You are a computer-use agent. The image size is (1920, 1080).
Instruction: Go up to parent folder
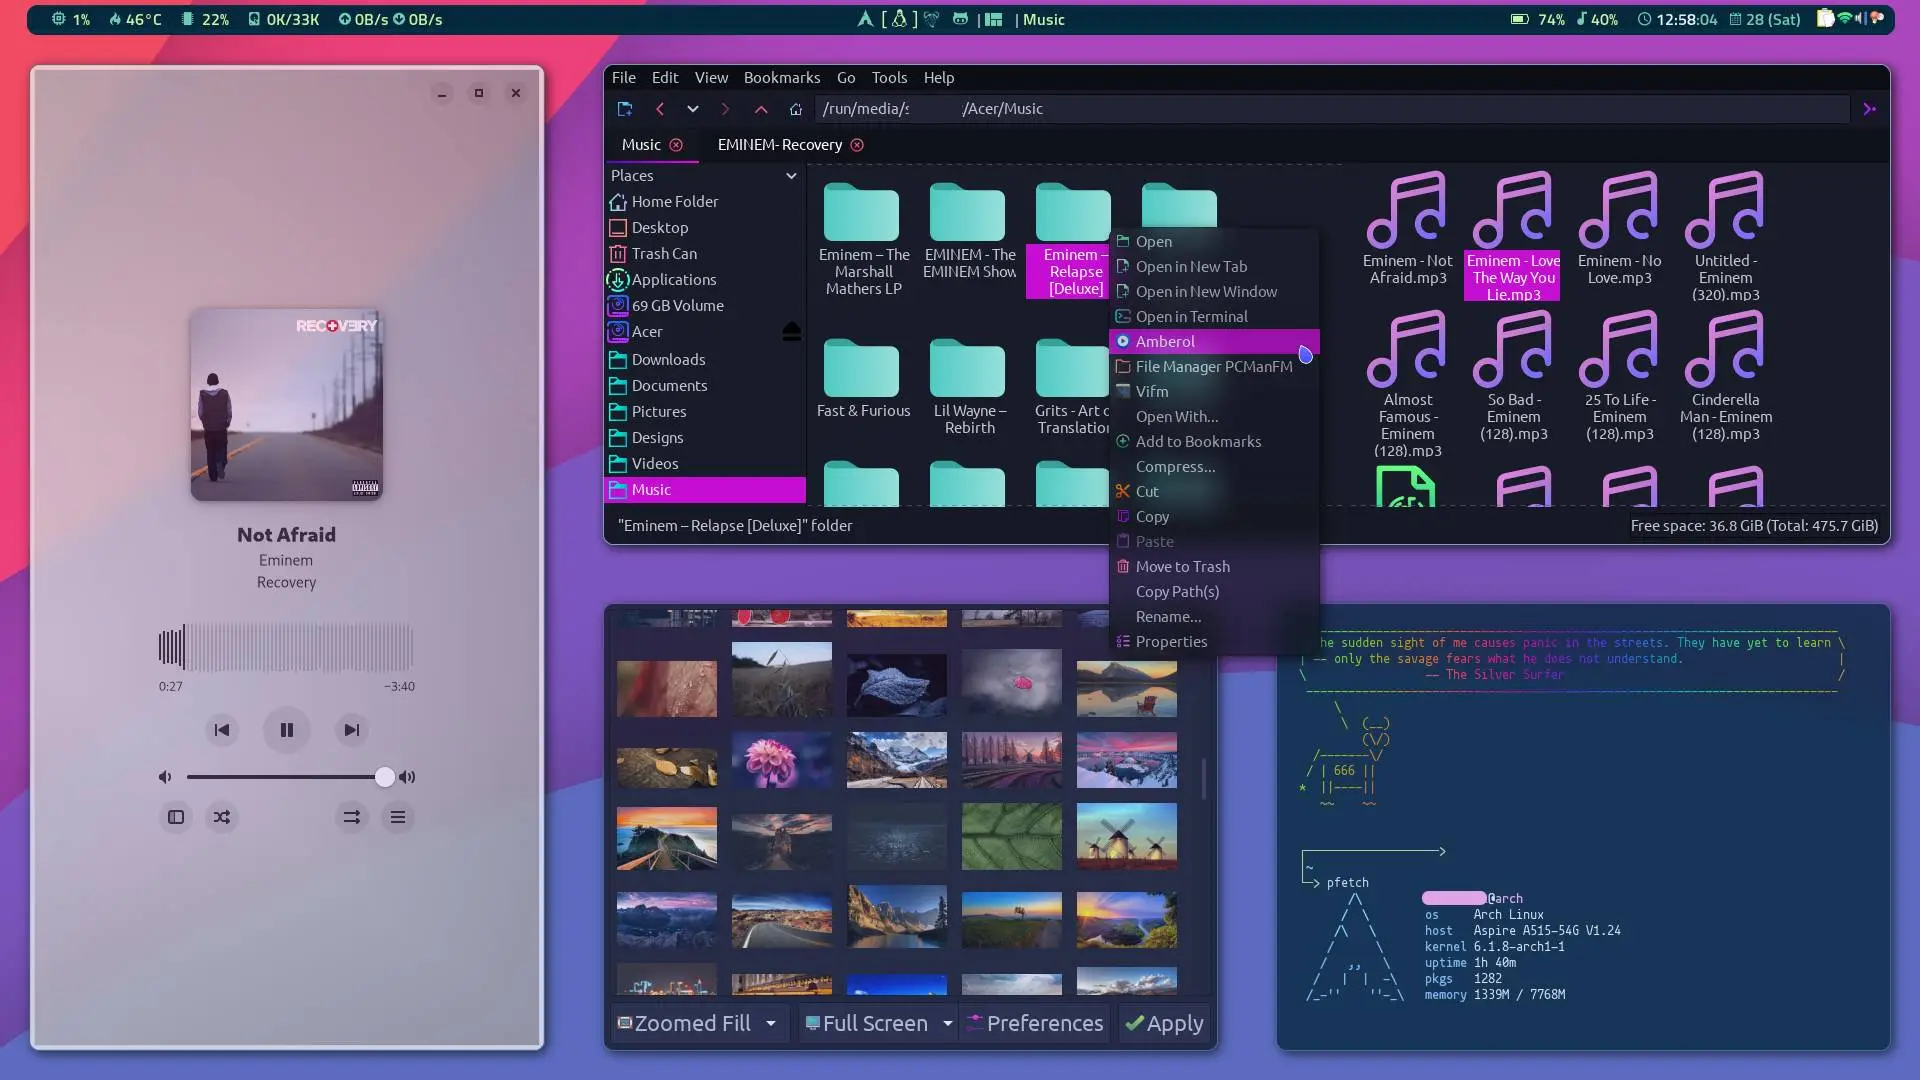pos(761,108)
